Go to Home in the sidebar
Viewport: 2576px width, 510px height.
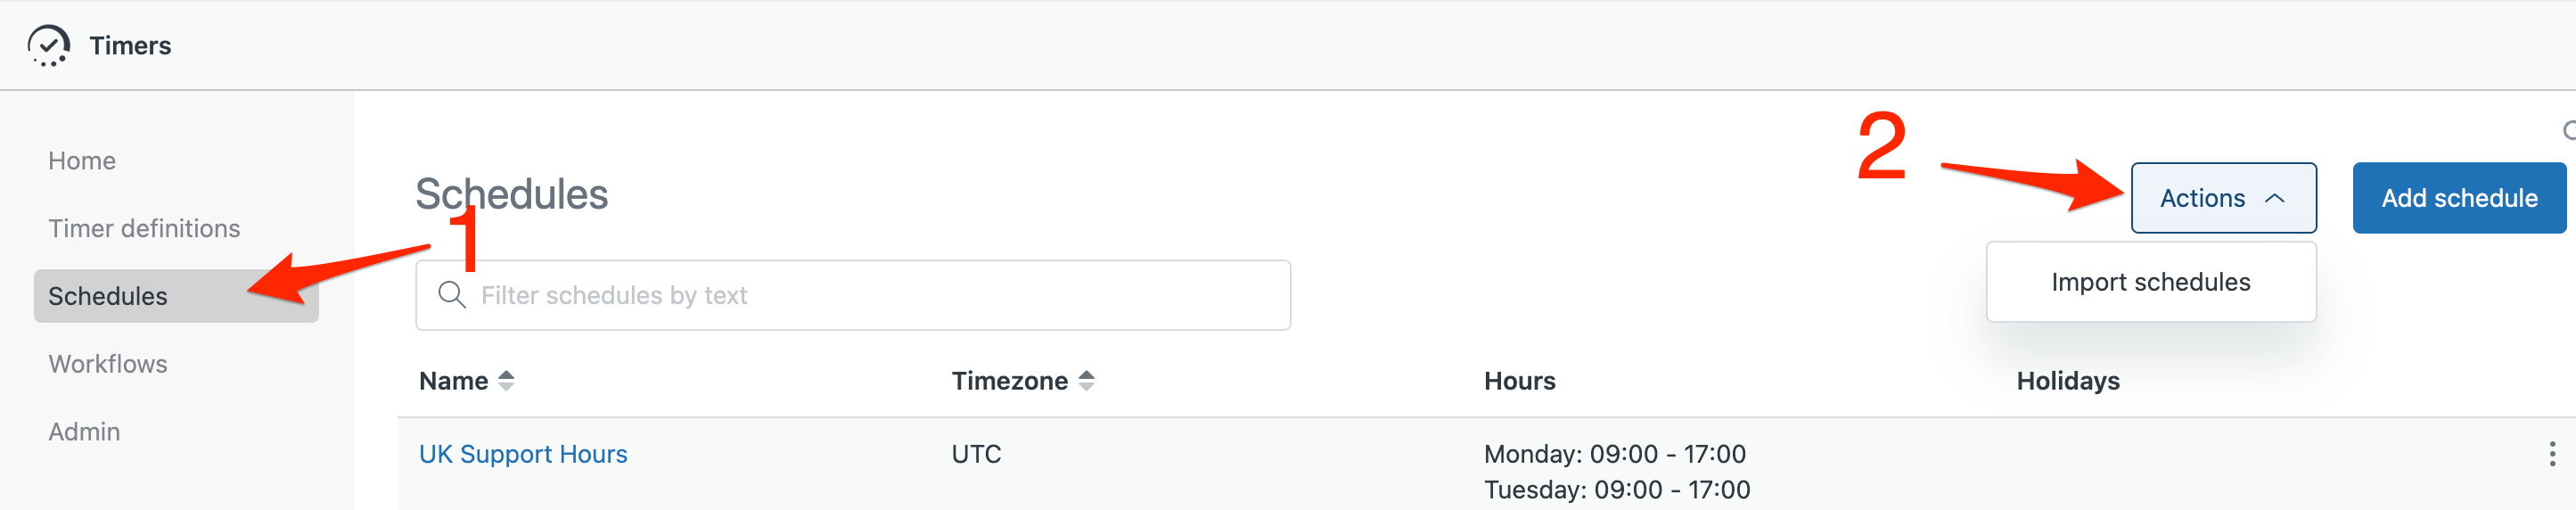pyautogui.click(x=82, y=161)
